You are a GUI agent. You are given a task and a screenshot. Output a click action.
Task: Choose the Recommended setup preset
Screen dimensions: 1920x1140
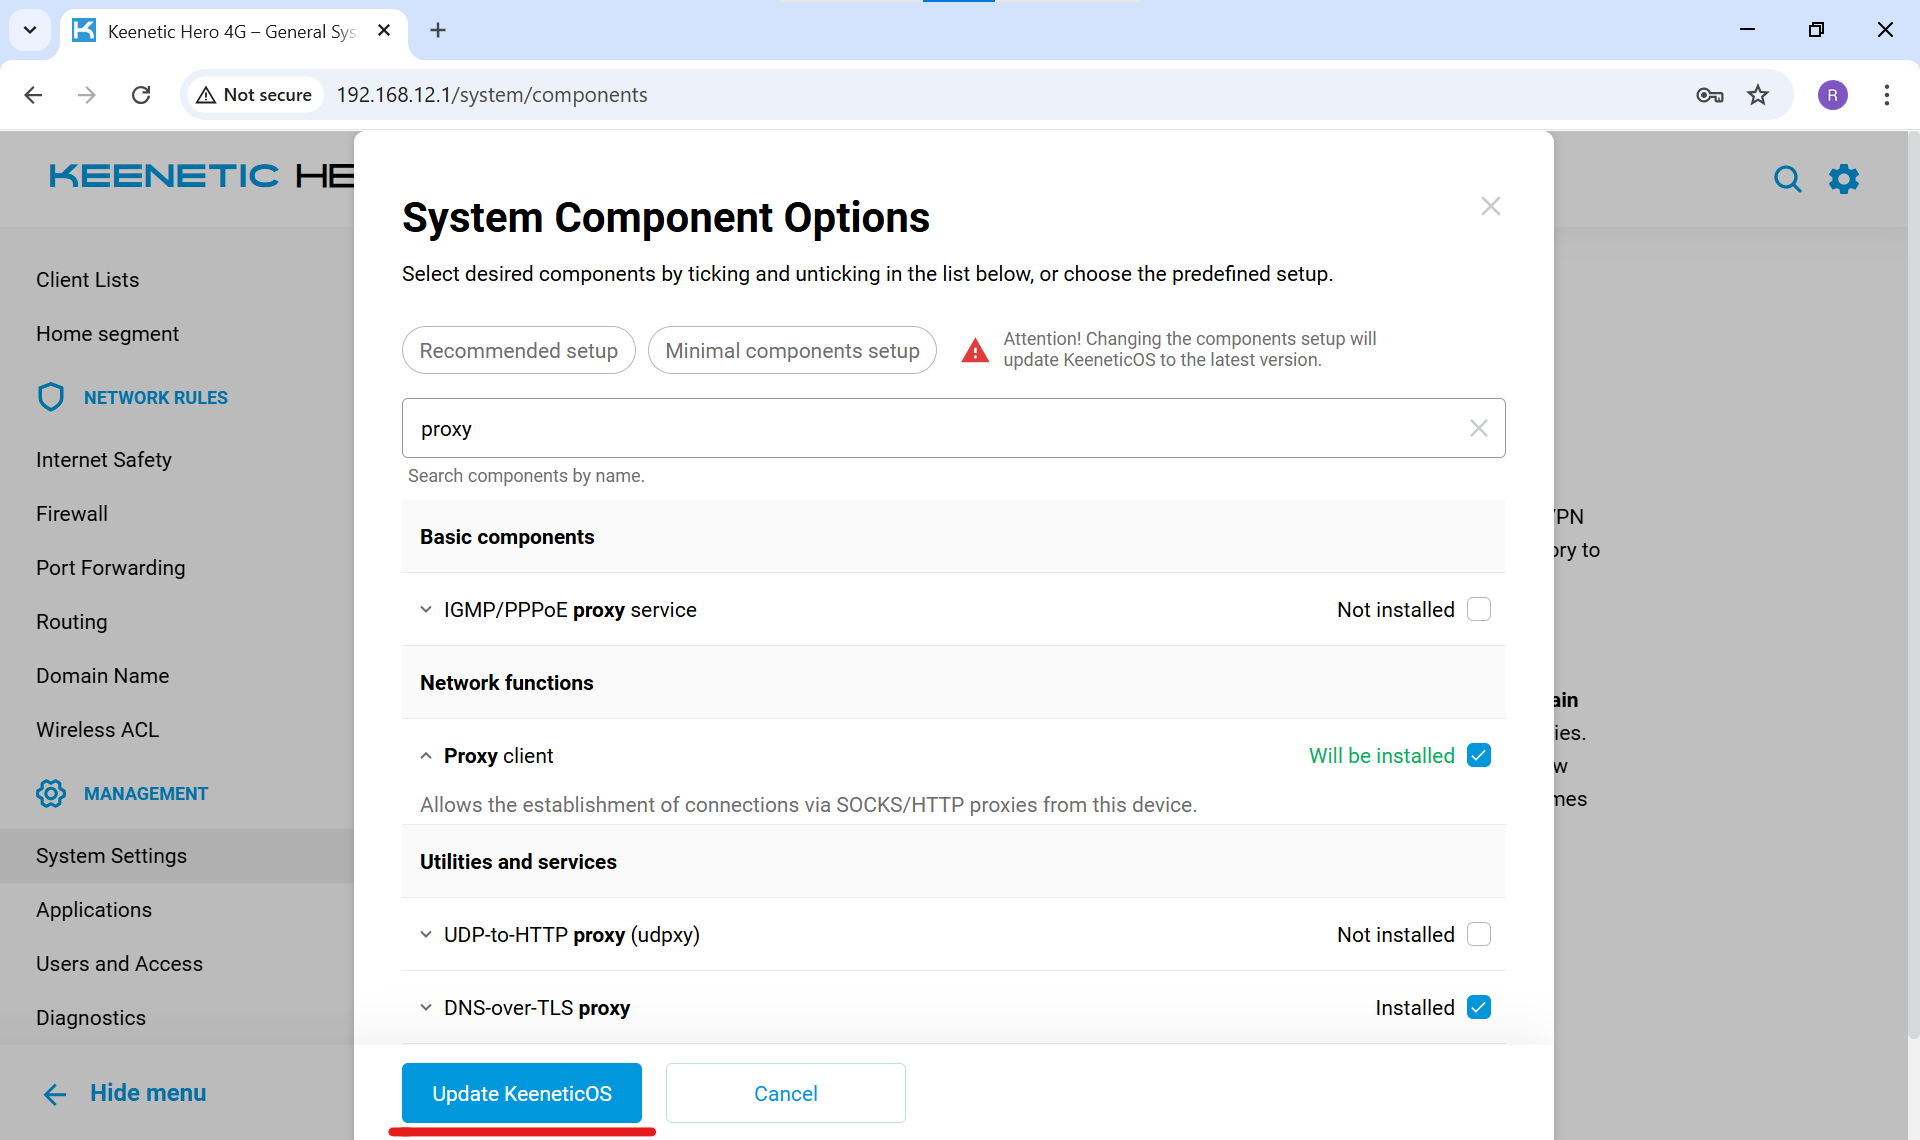[x=518, y=350]
